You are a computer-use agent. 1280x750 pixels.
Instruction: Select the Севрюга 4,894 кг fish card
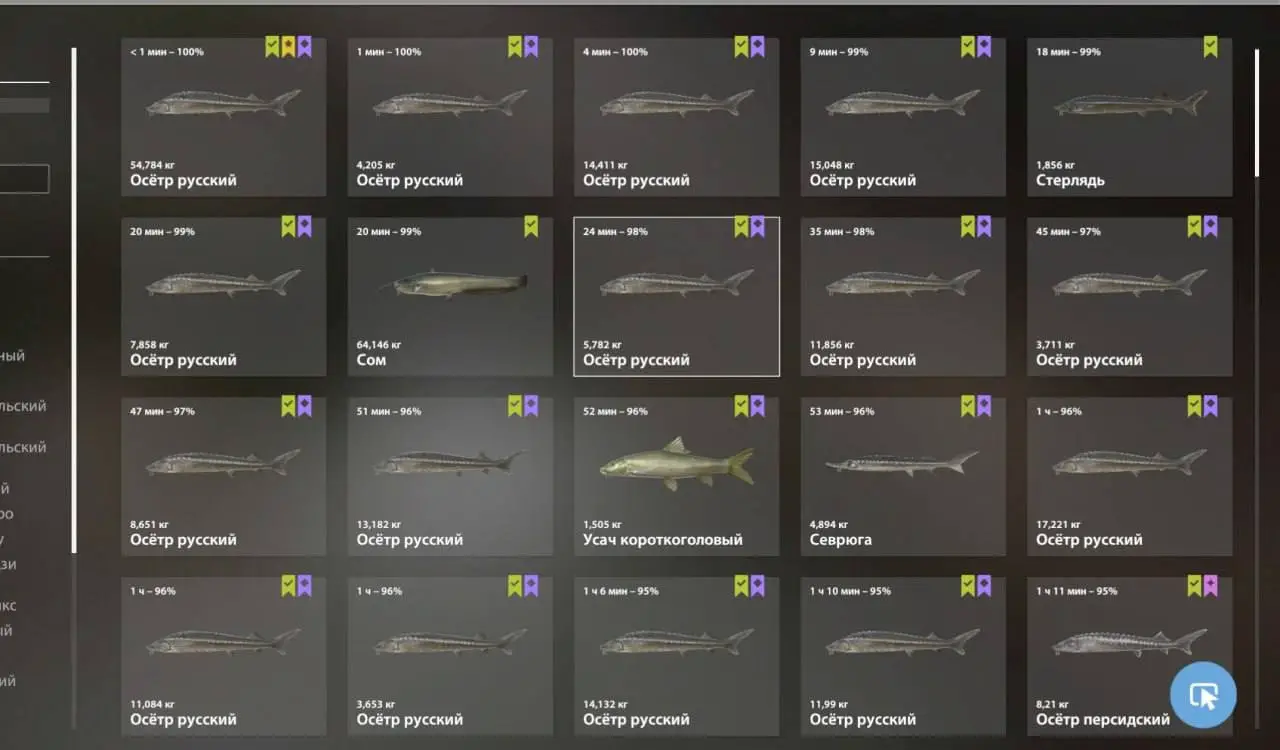(x=903, y=476)
